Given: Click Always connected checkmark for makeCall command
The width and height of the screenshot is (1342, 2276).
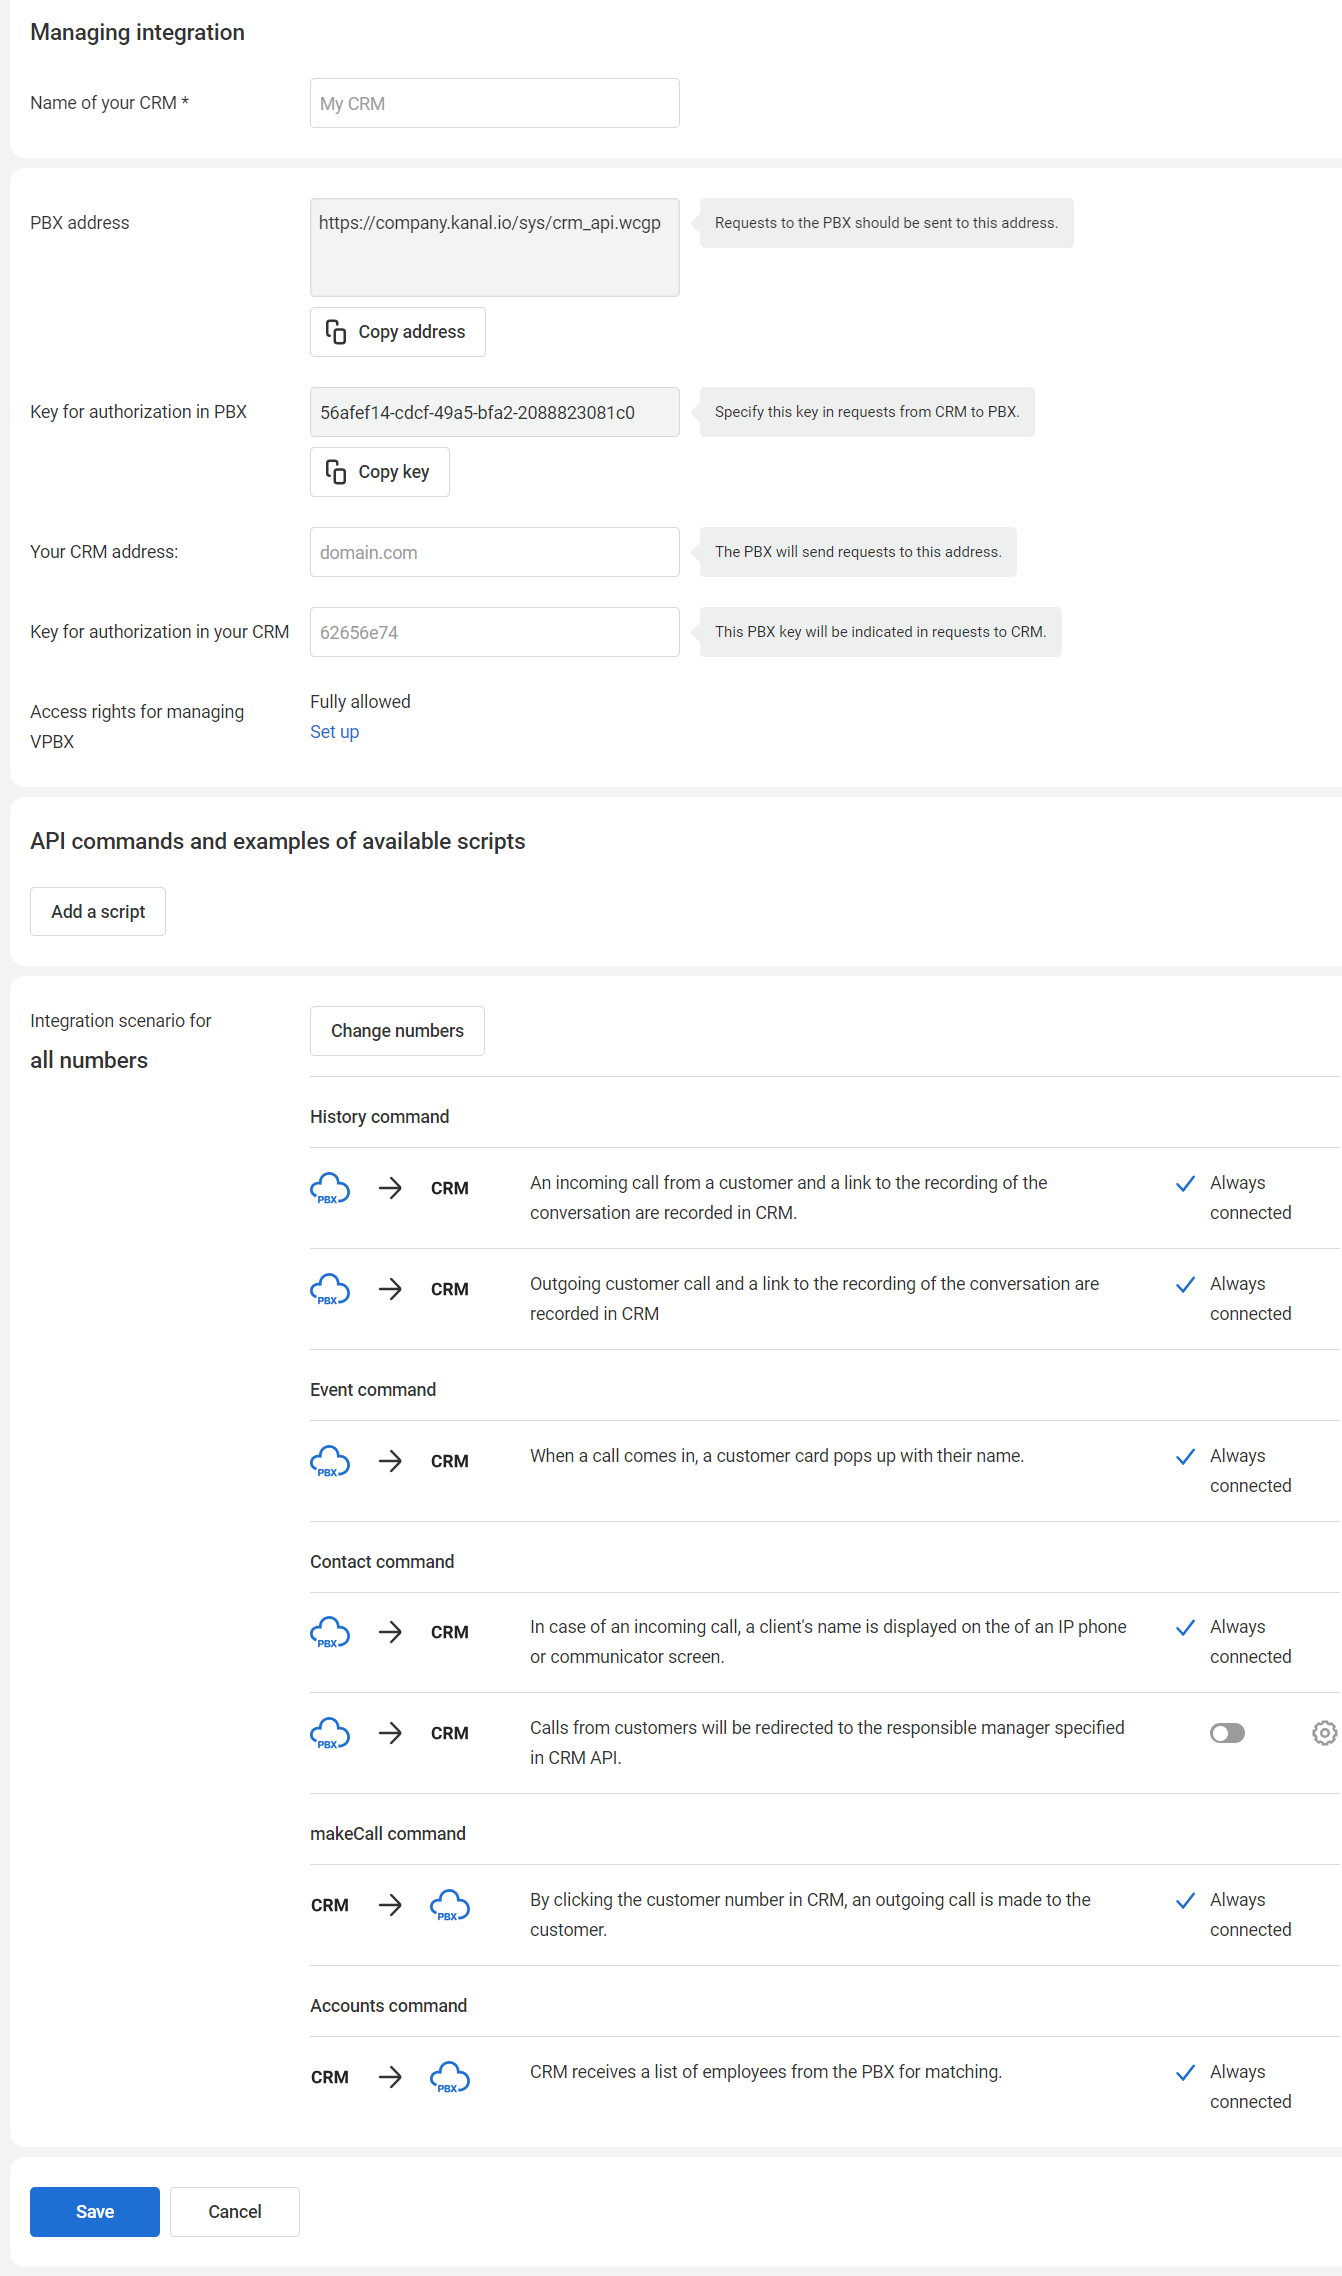Looking at the screenshot, I should [1185, 1901].
